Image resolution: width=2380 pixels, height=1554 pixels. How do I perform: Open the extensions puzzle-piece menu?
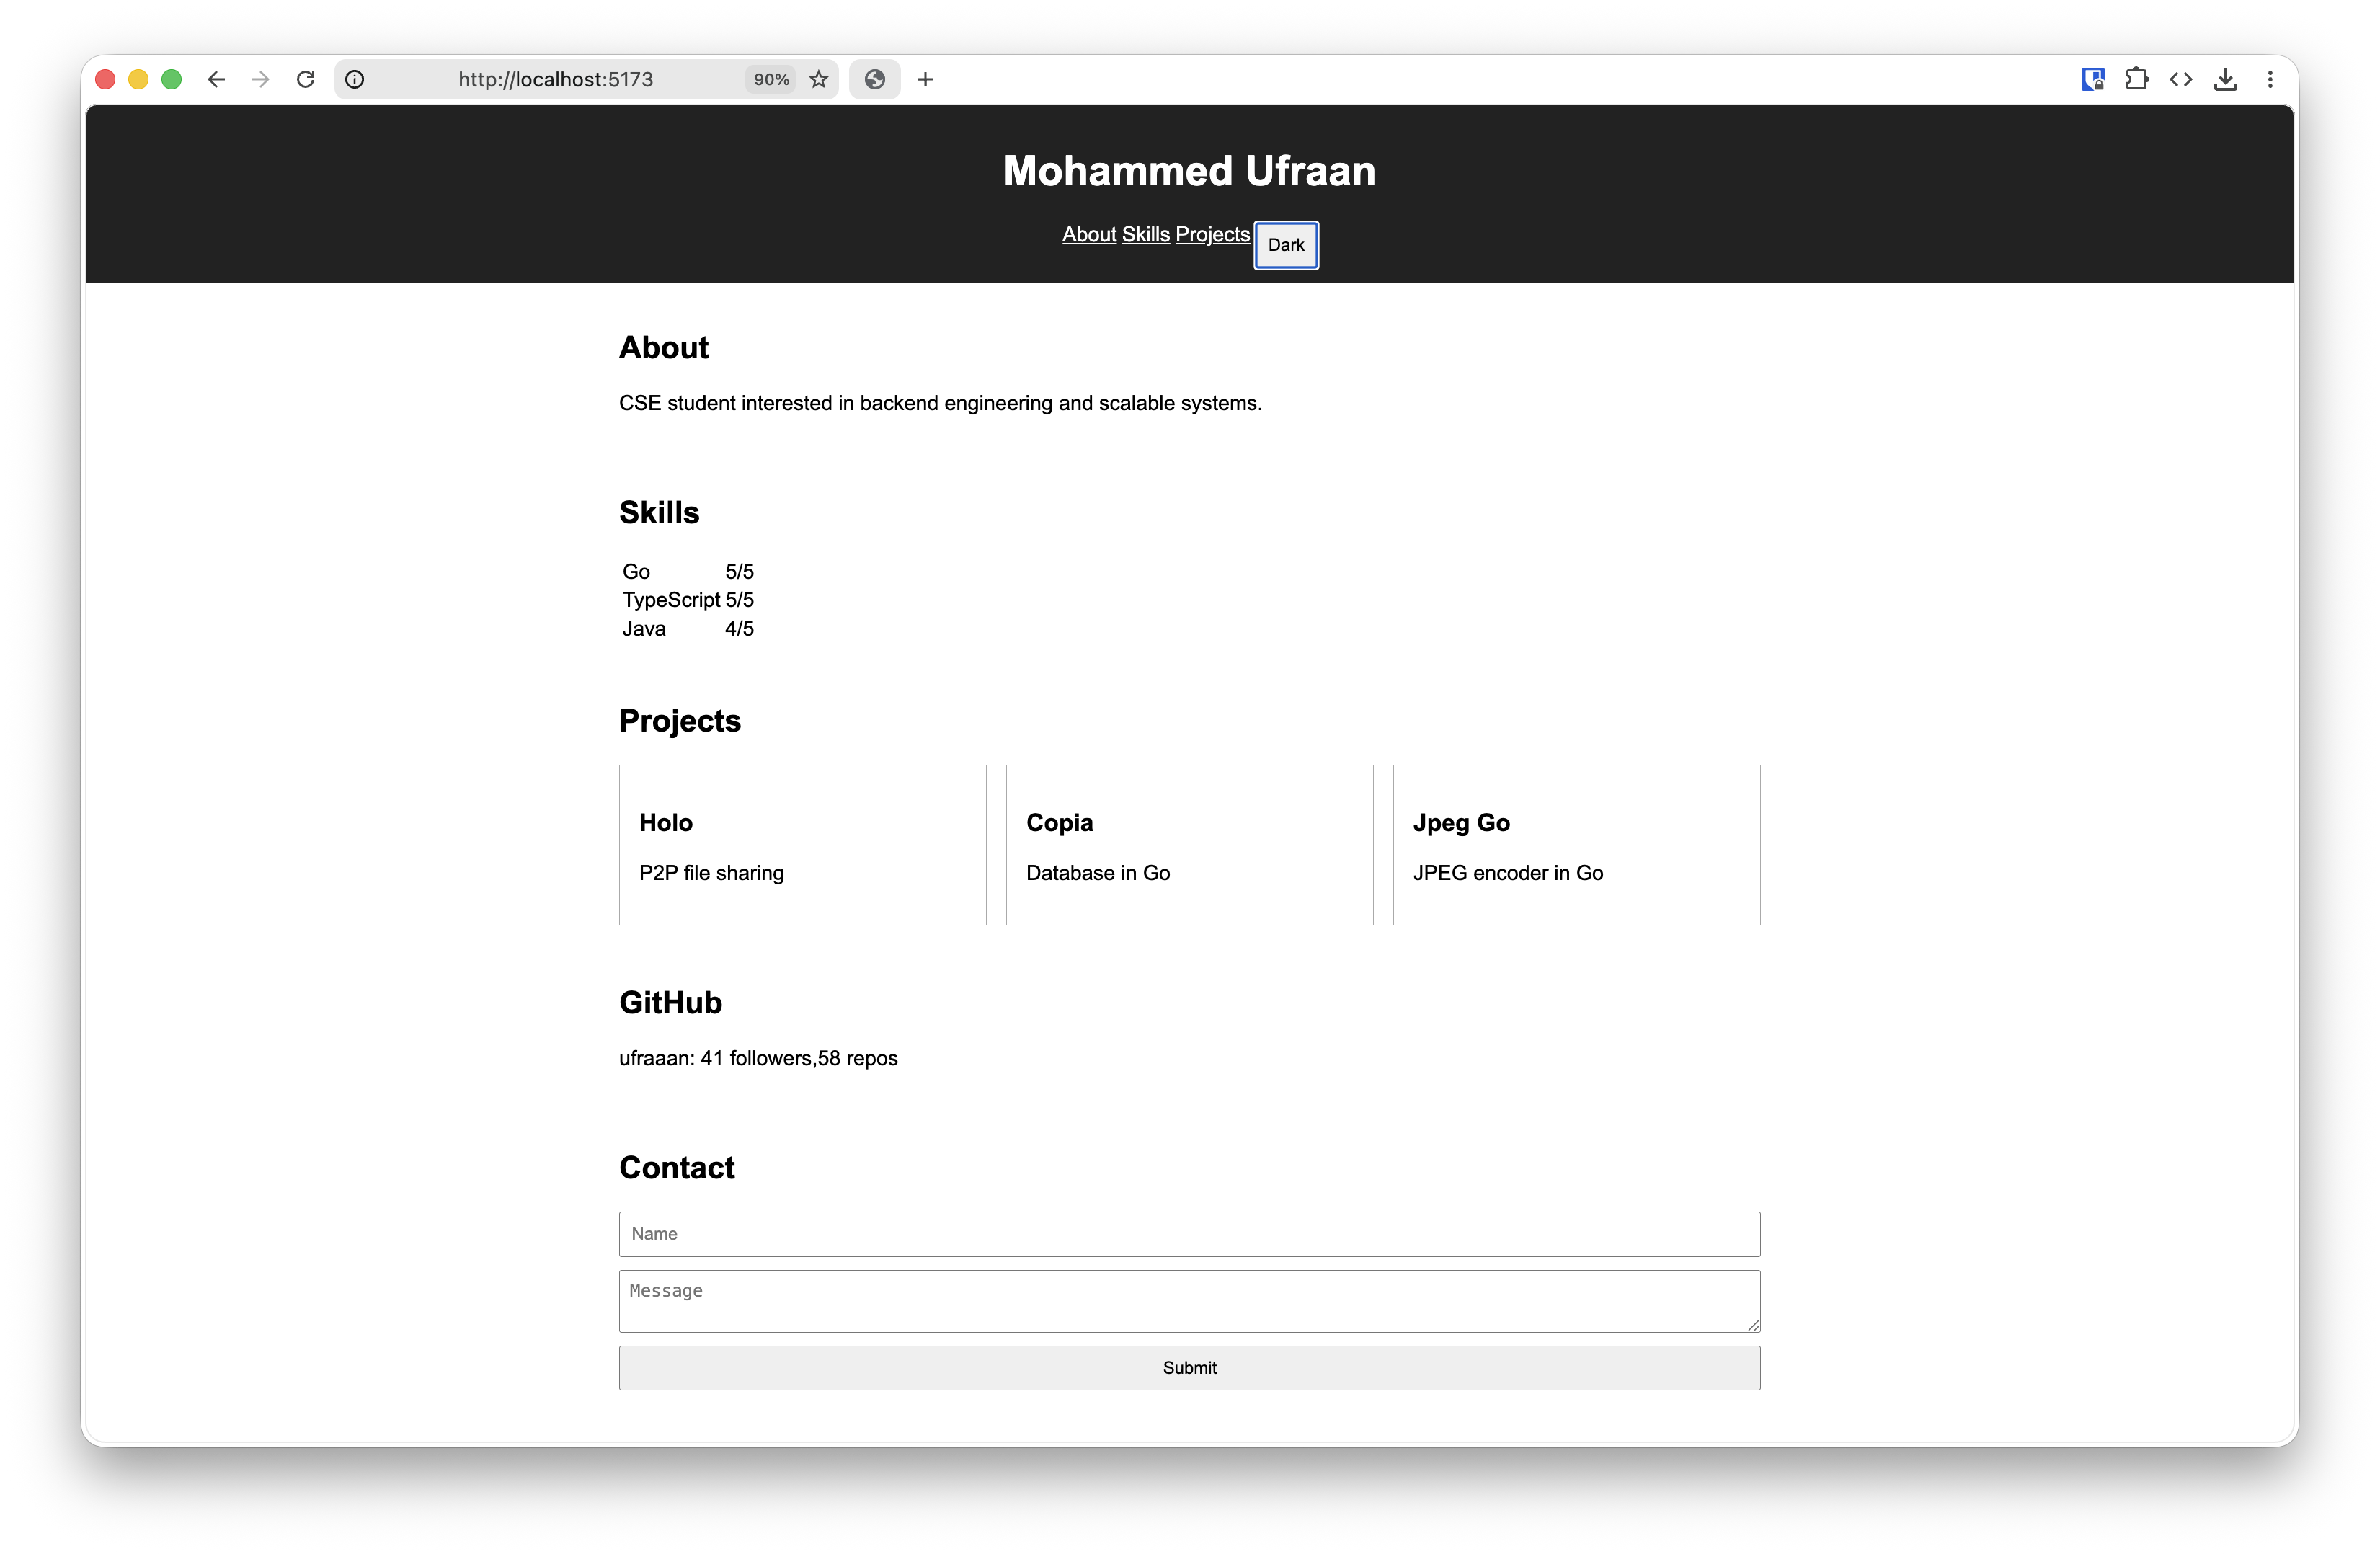click(x=2137, y=79)
